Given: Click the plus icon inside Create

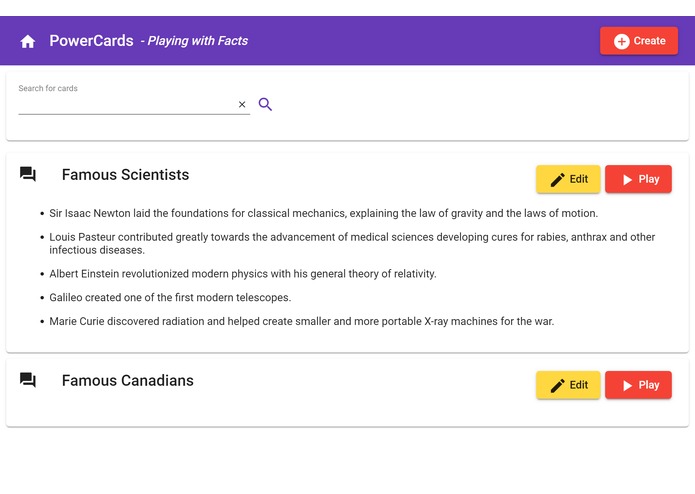Looking at the screenshot, I should pyautogui.click(x=621, y=41).
